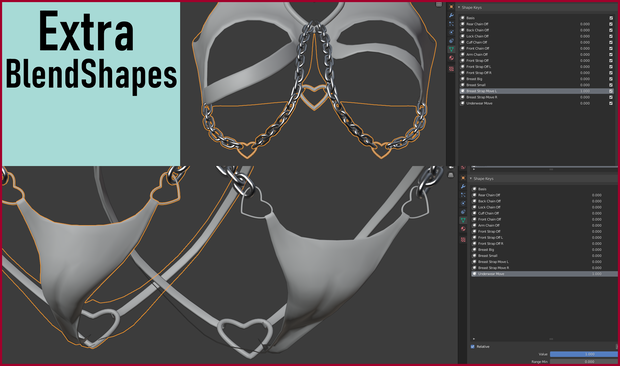This screenshot has width=620, height=366.
Task: Click the blue Value slider
Action: (584, 354)
